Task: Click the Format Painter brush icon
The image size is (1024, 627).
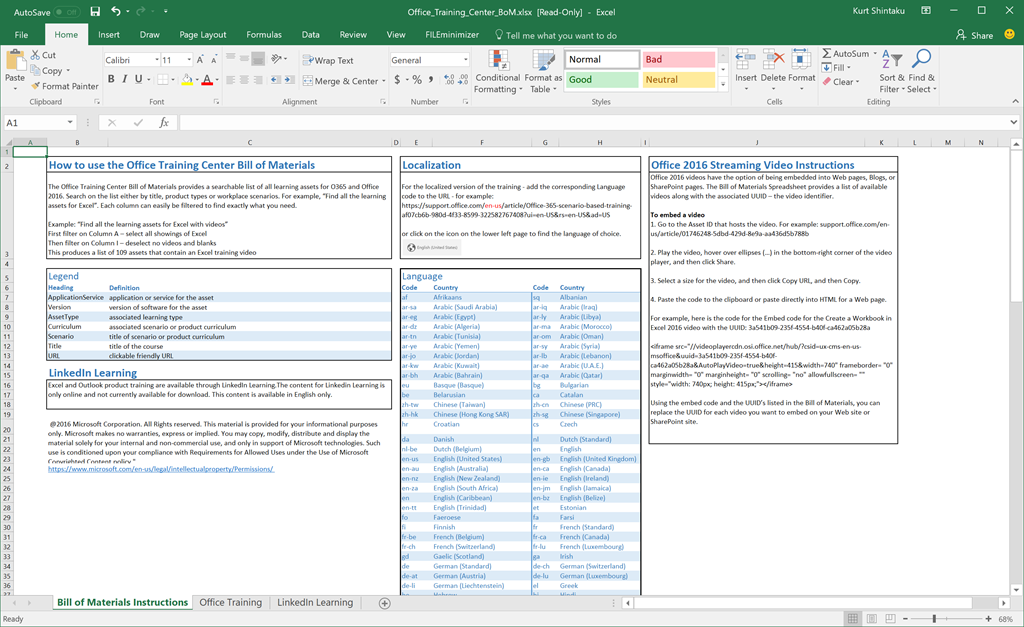Action: pos(34,86)
